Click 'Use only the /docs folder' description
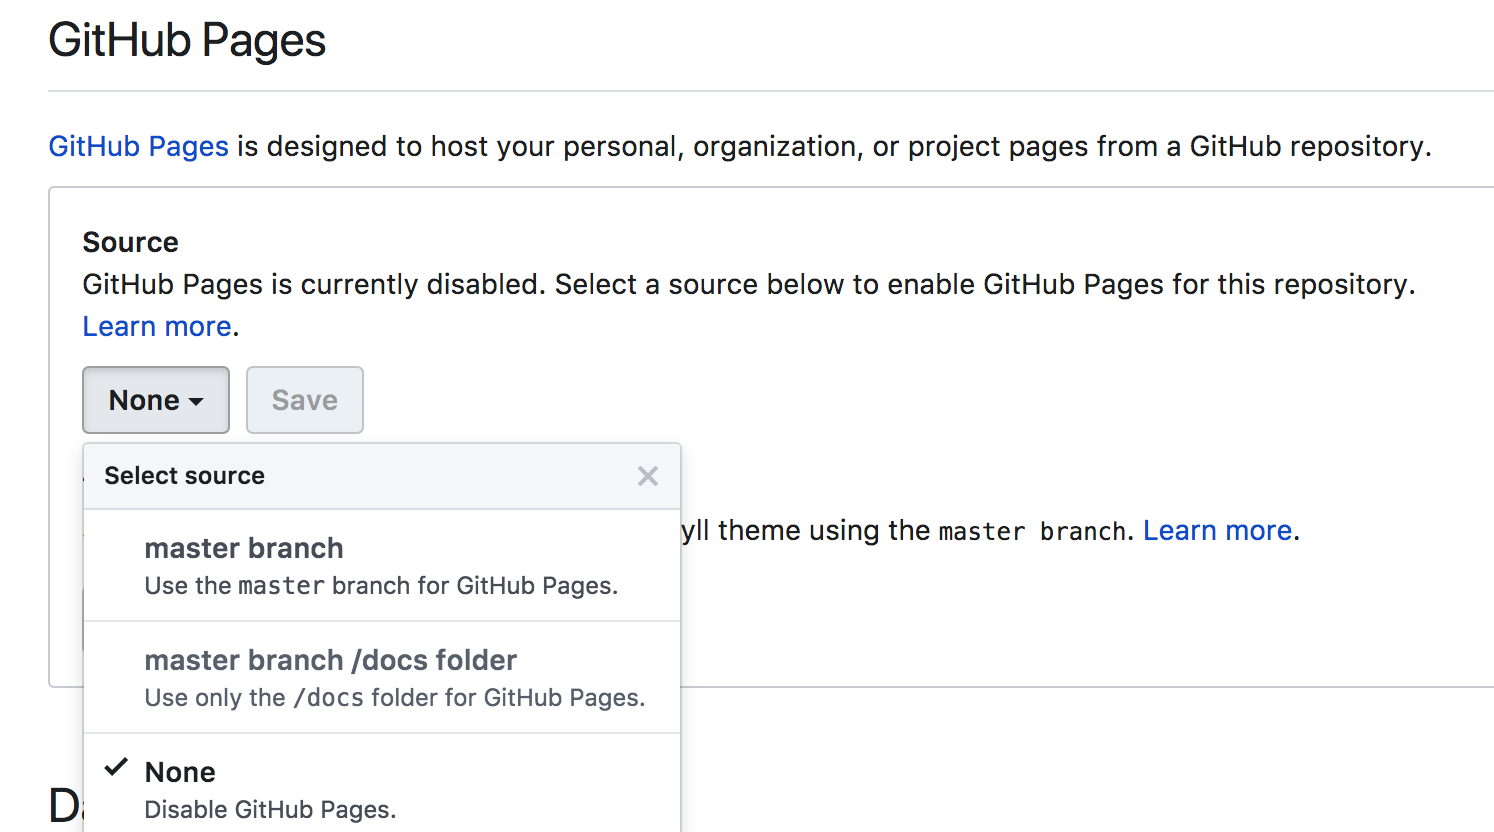The height and width of the screenshot is (832, 1494). click(395, 698)
